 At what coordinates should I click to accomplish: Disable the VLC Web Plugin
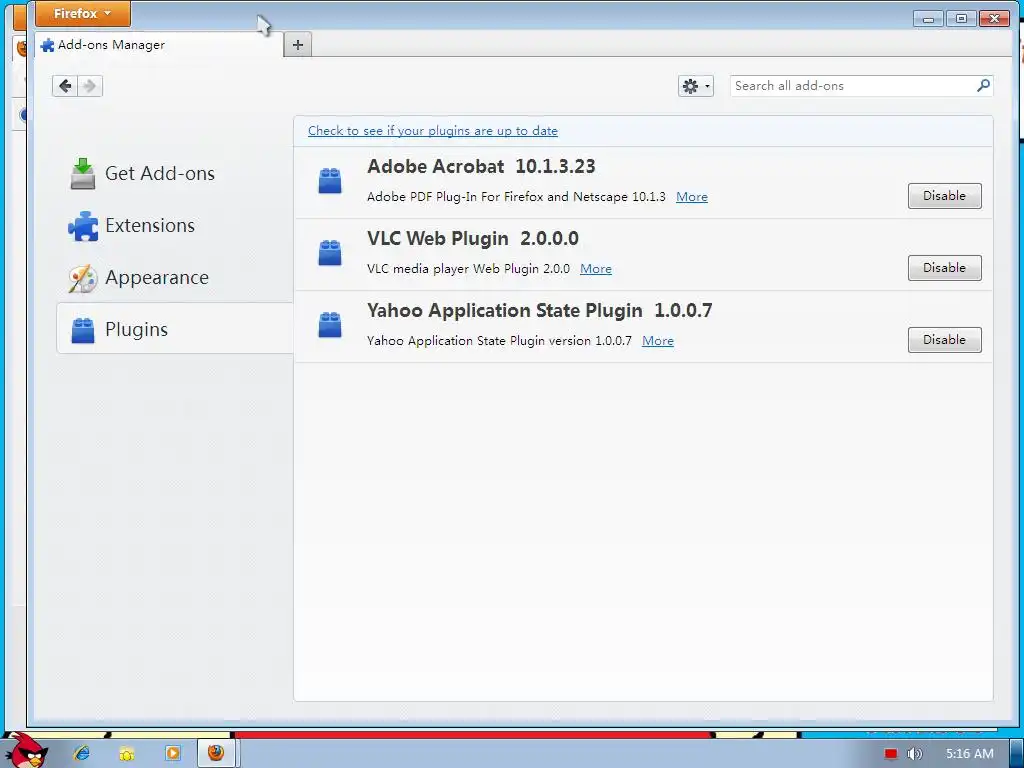[x=944, y=268]
